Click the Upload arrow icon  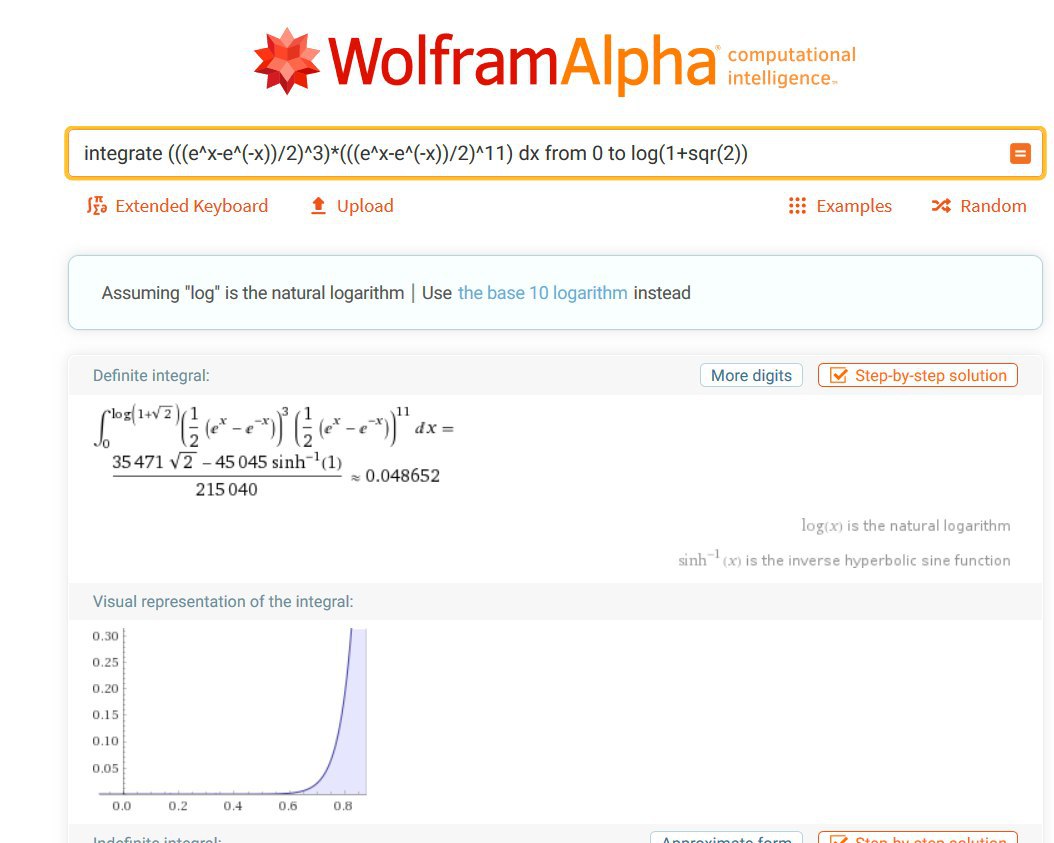(318, 206)
